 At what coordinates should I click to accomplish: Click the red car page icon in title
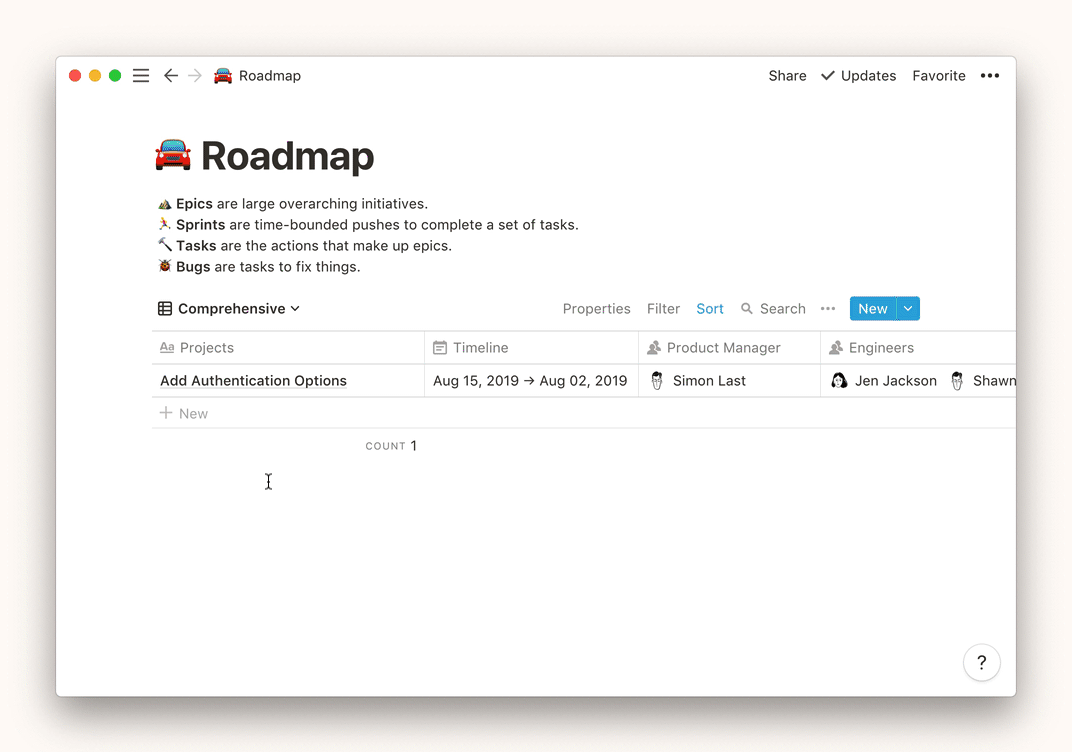[173, 155]
